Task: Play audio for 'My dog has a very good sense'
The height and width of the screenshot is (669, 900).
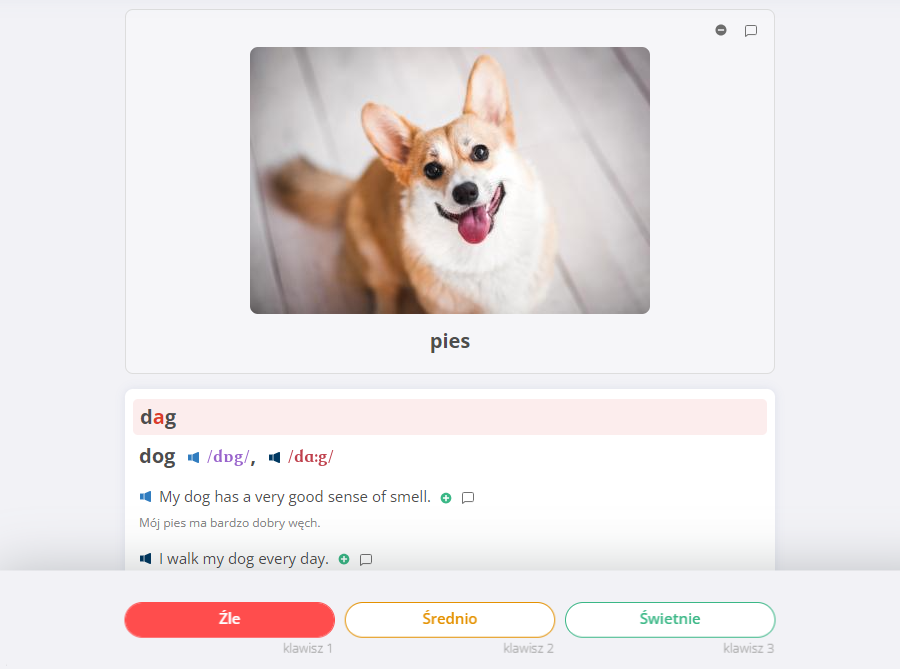Action: pos(145,496)
